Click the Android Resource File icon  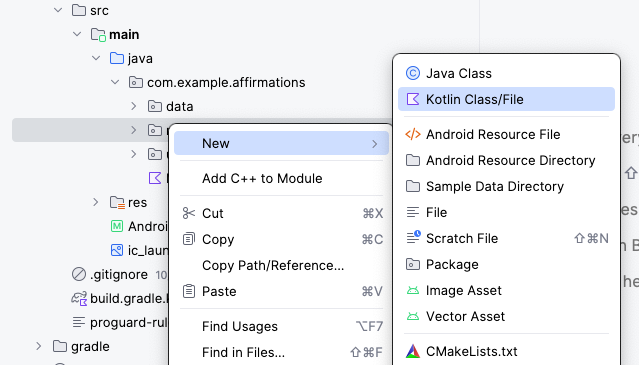click(413, 134)
